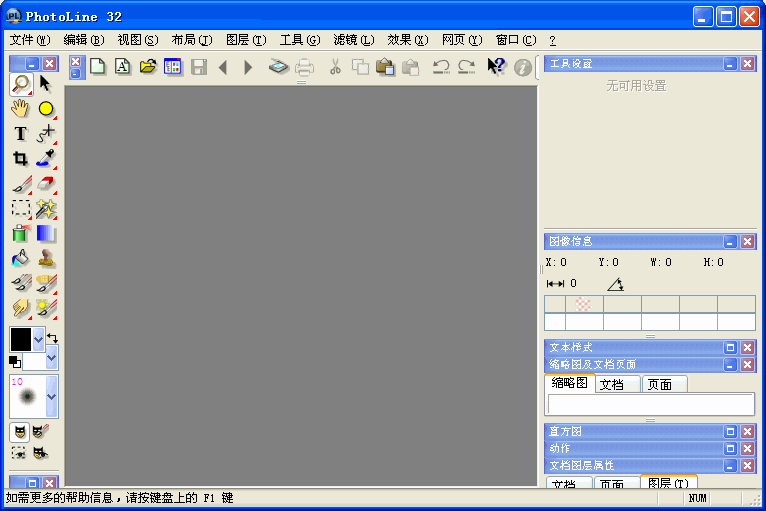Click the Save floppy disk icon
Screen dimensions: 766x511
[x=199, y=66]
